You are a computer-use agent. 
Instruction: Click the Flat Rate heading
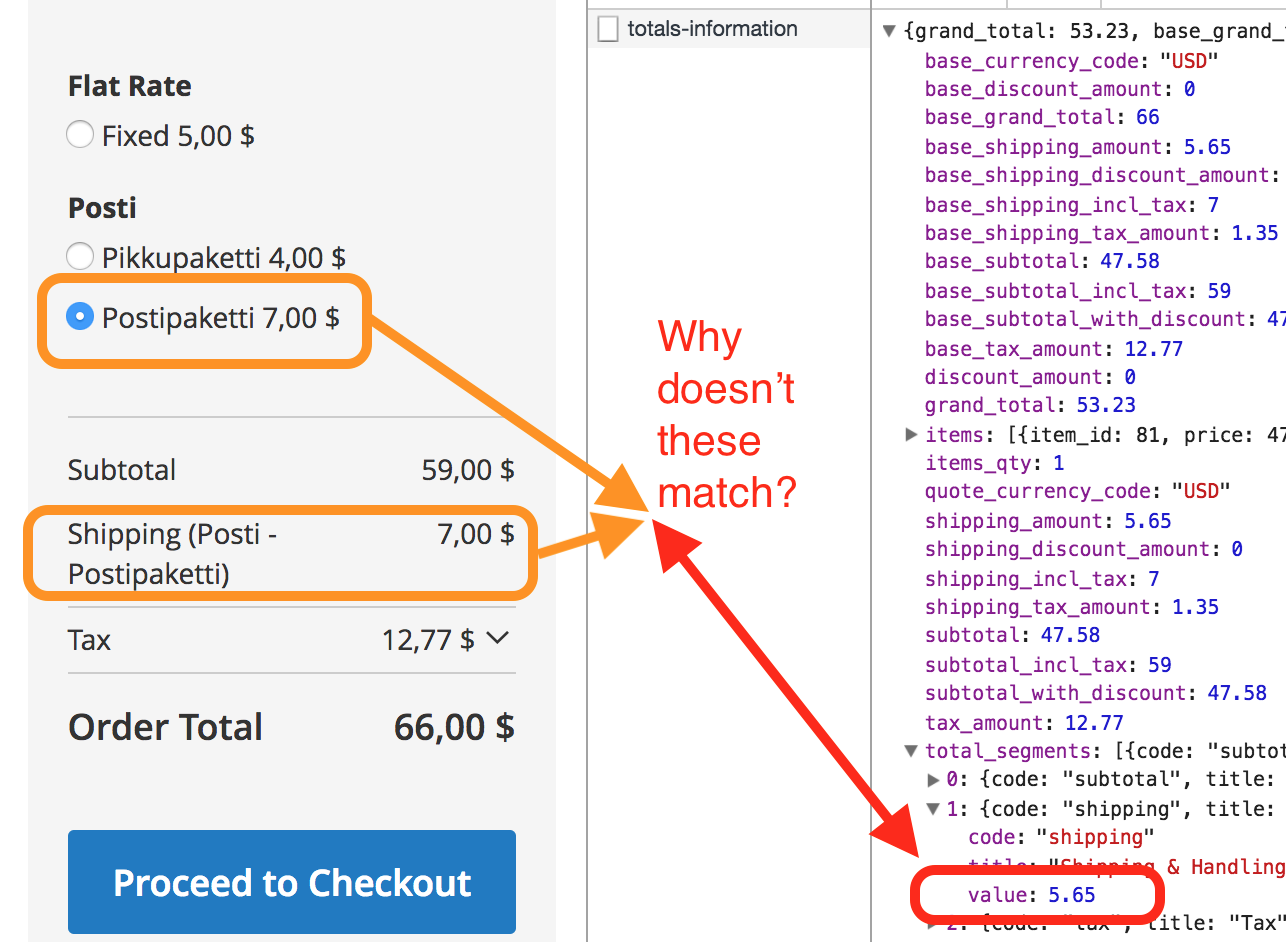(129, 86)
